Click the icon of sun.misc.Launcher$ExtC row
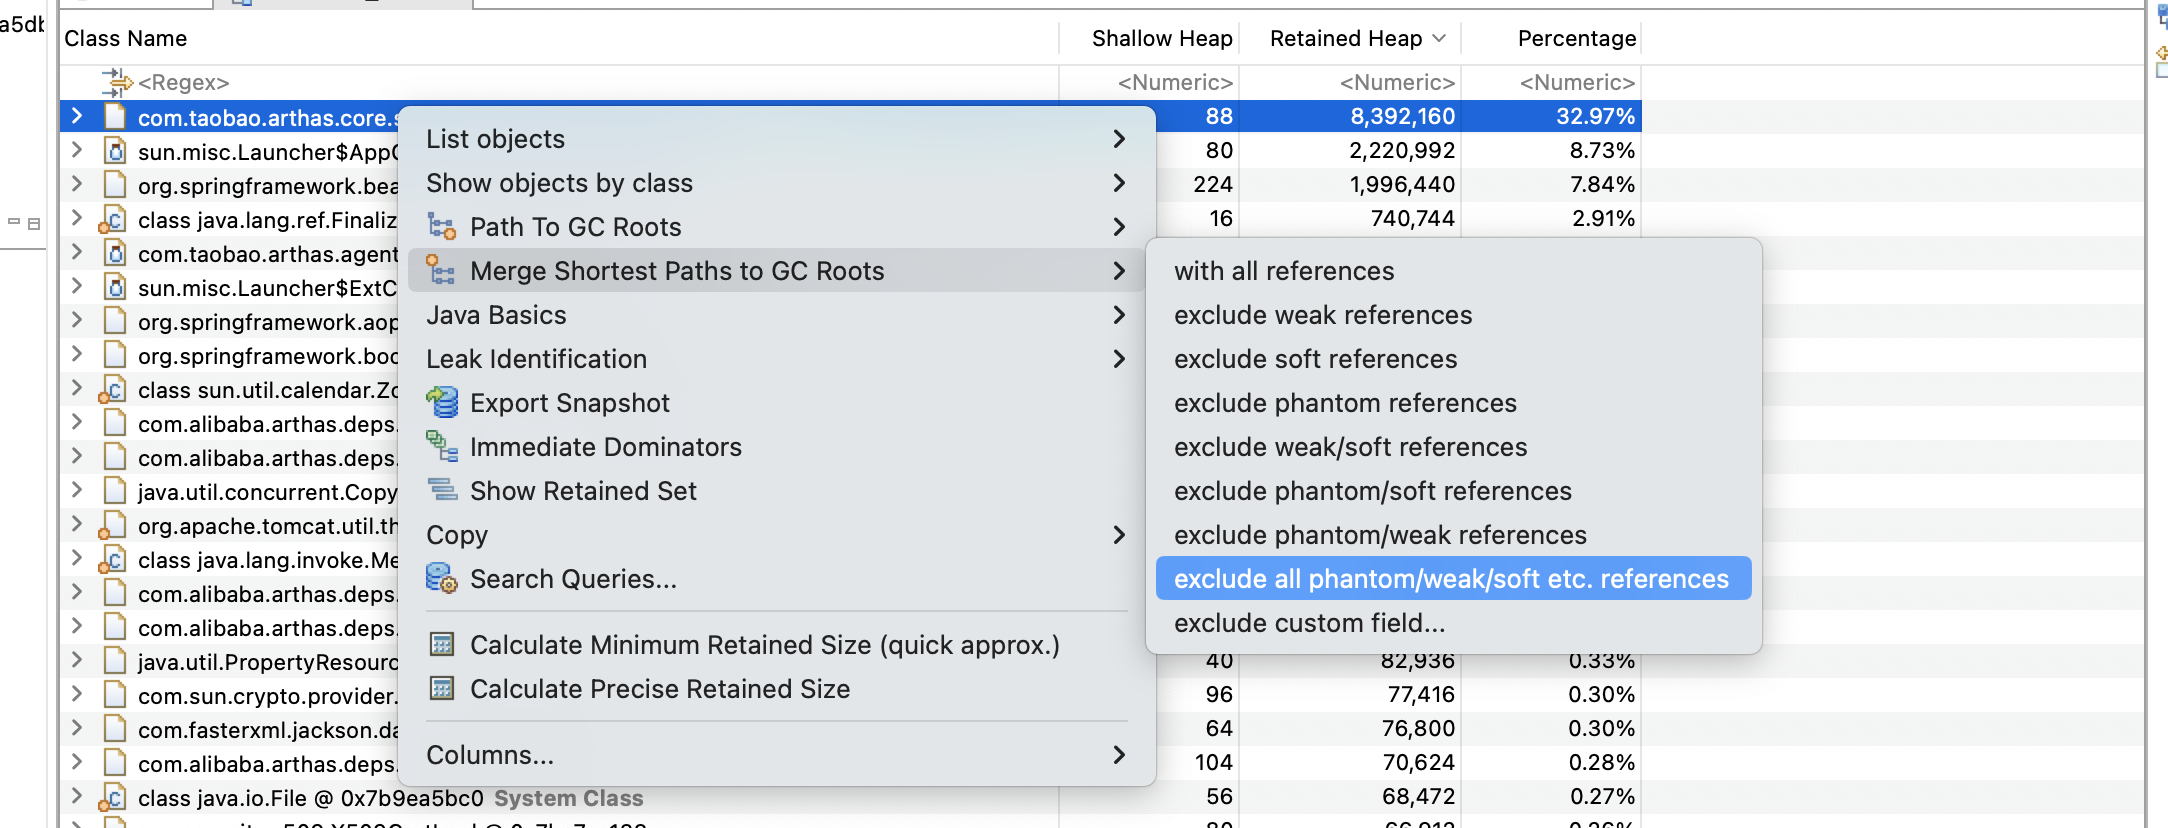The height and width of the screenshot is (828, 2168). coord(116,287)
